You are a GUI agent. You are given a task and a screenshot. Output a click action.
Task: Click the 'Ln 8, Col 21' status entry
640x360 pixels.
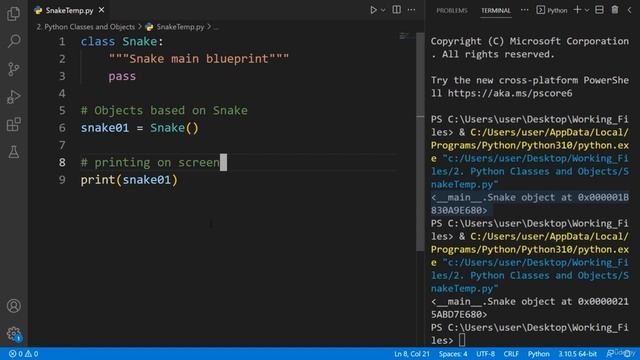point(411,354)
